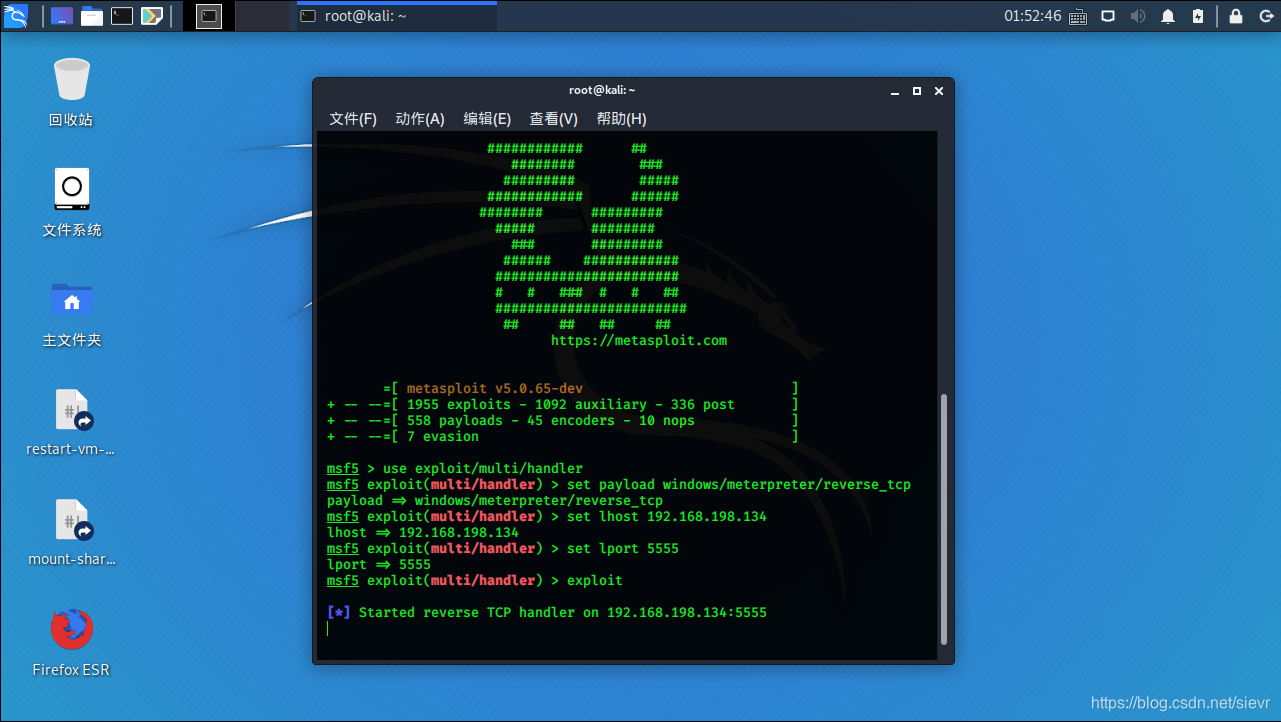The image size is (1281, 722).
Task: Click 'use exploit/multi/handler' command line
Action: [454, 469]
